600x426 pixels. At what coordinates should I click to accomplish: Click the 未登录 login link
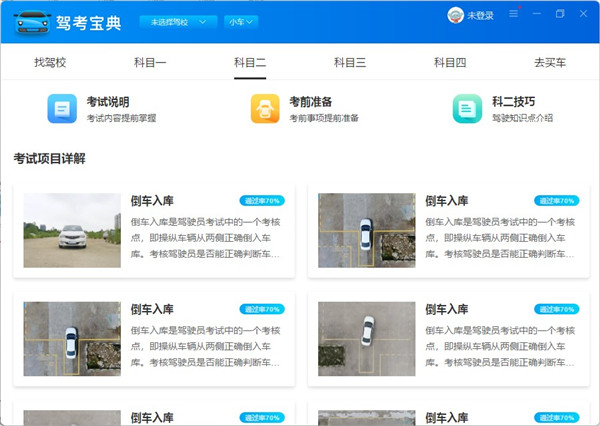[x=480, y=16]
